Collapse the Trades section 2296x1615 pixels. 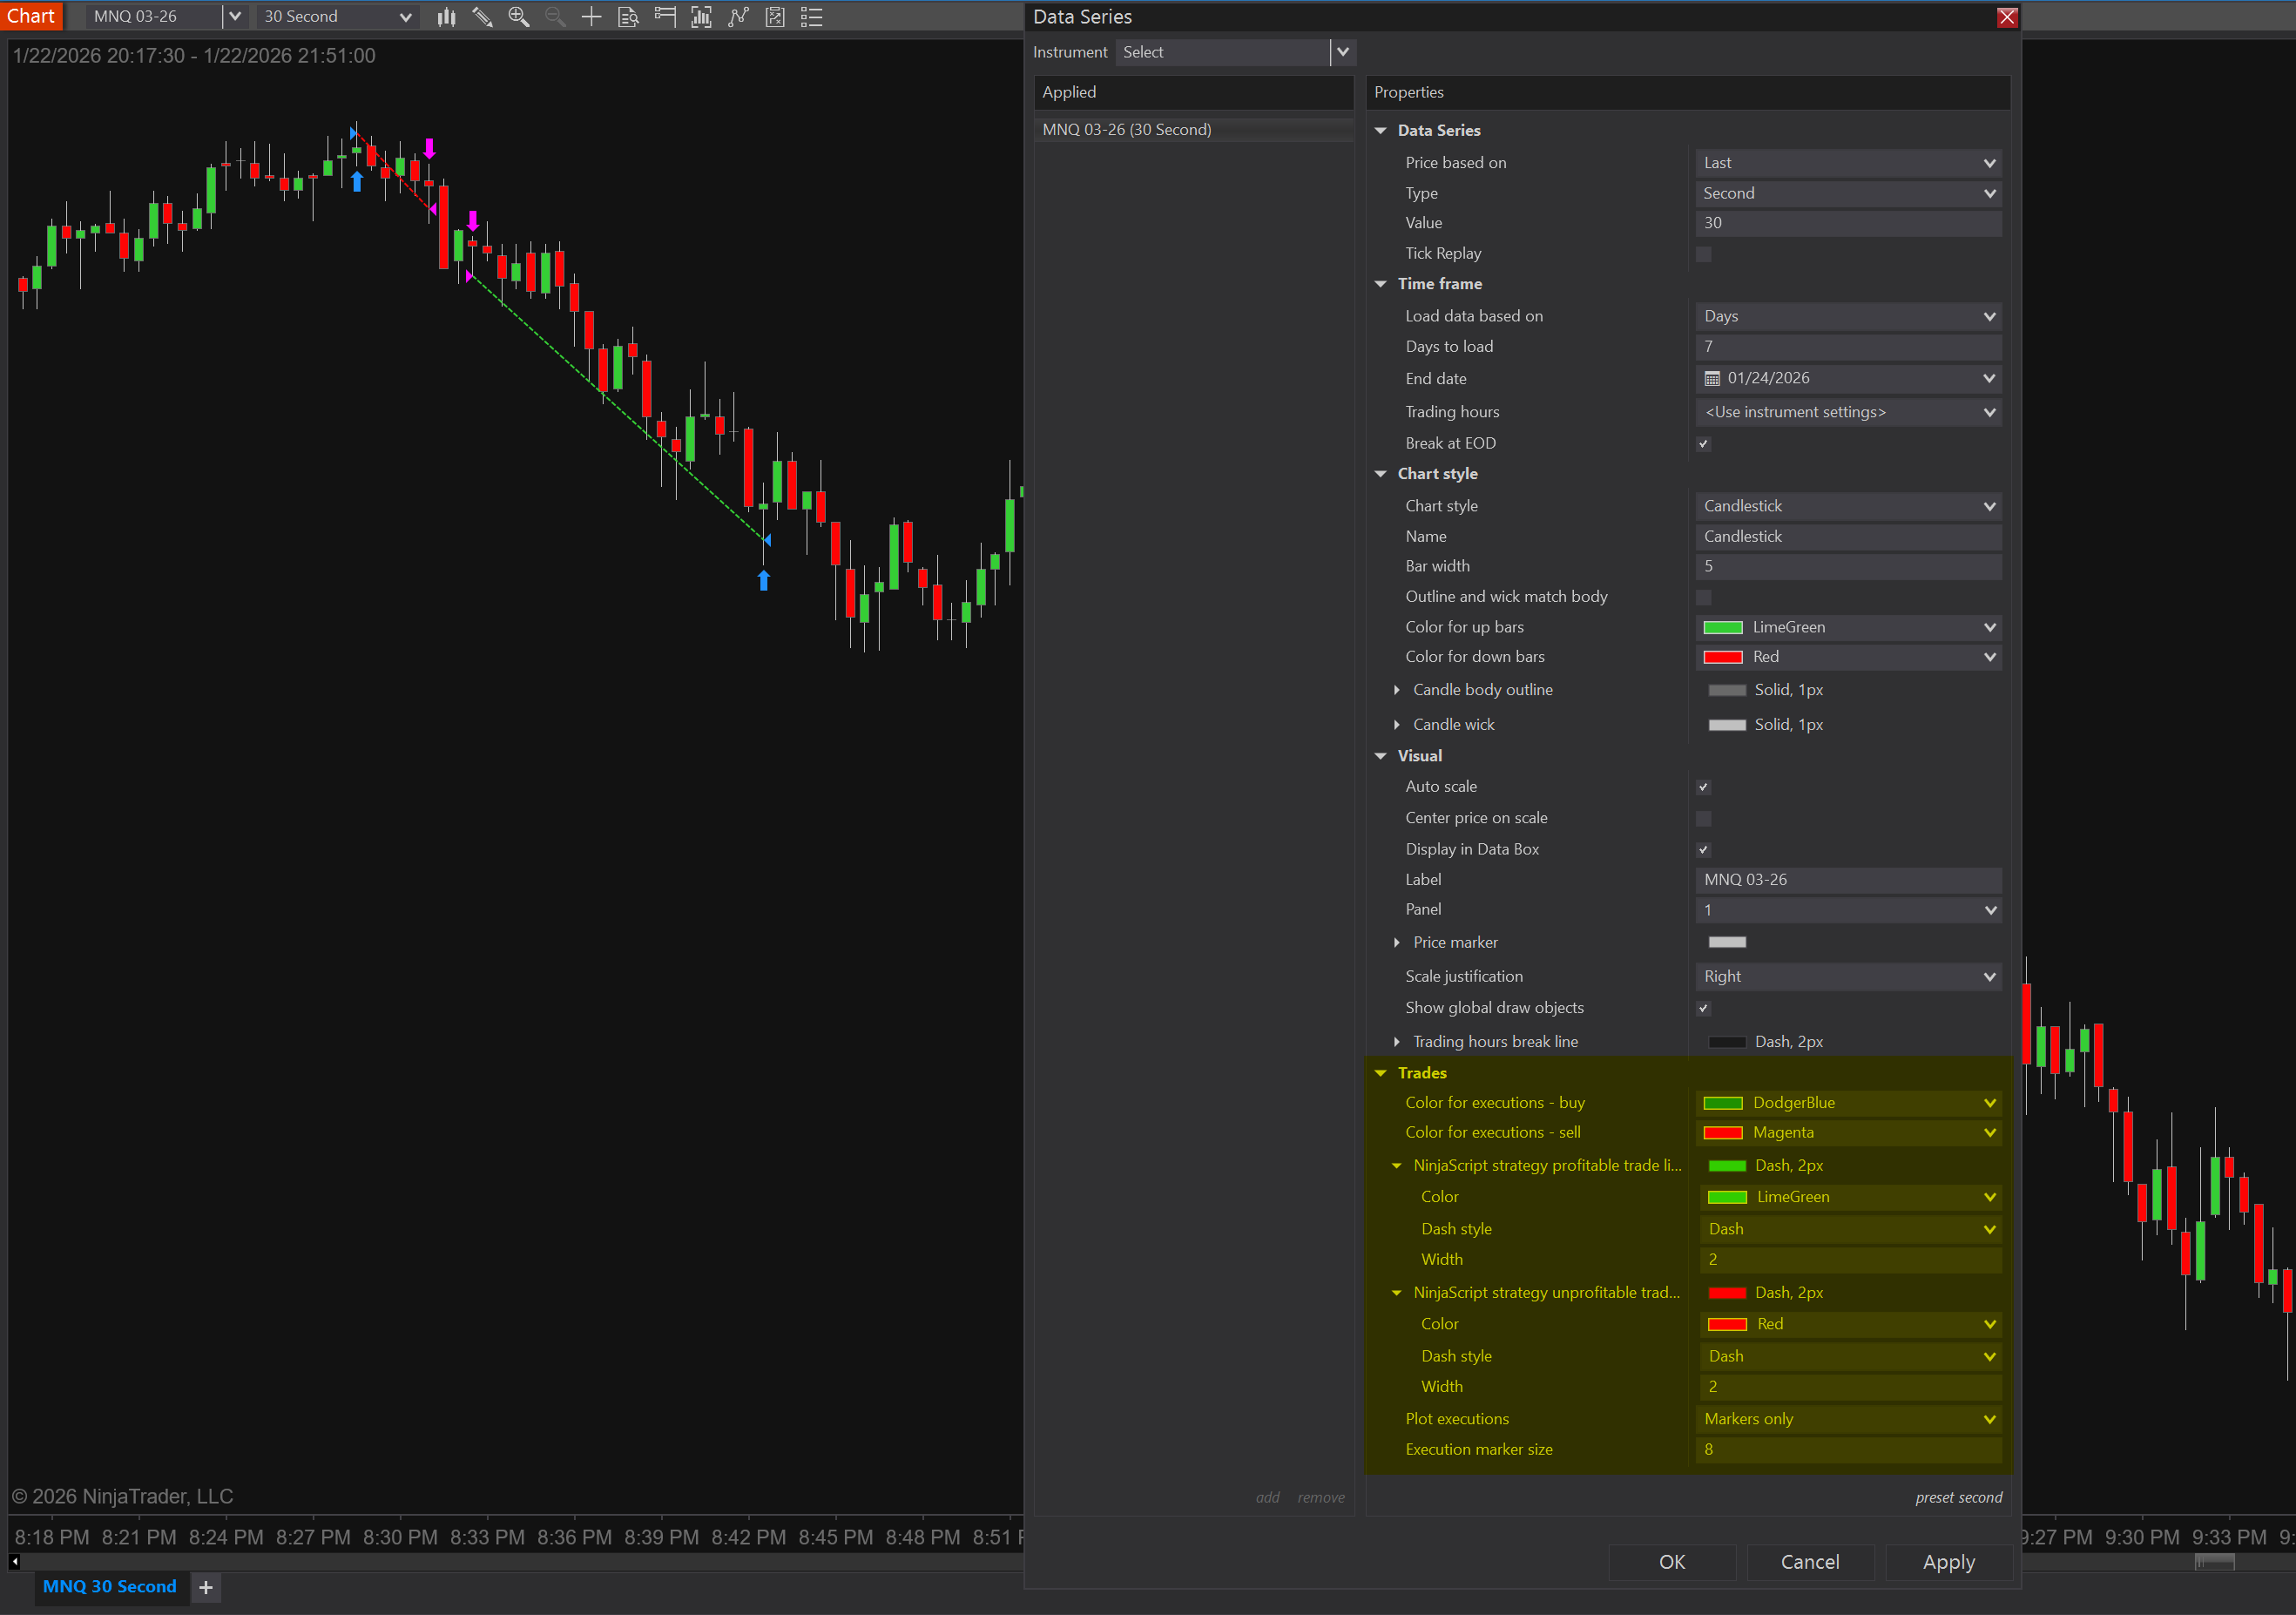(x=1380, y=1073)
